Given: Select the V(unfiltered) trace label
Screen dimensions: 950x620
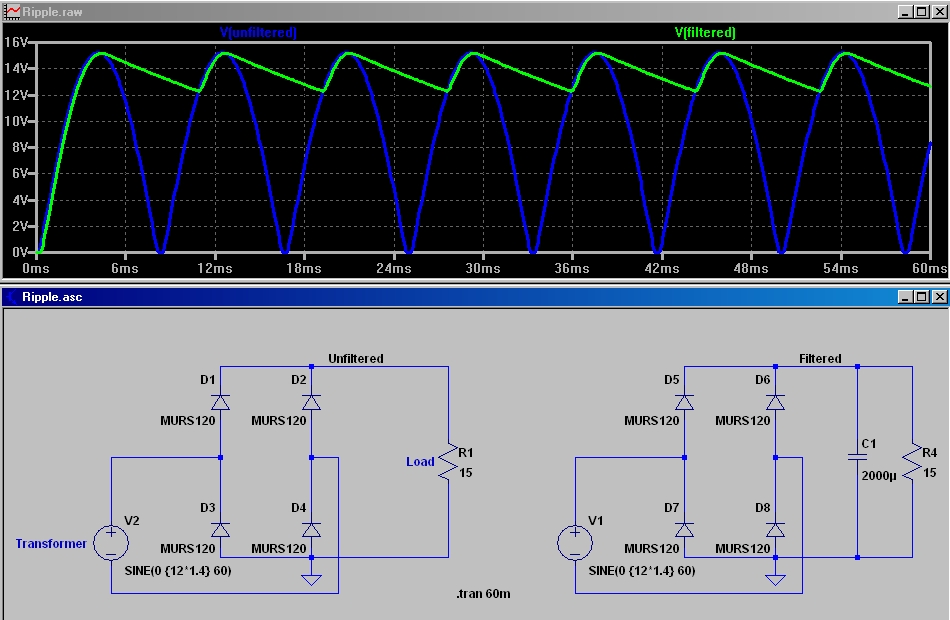Looking at the screenshot, I should click(x=258, y=33).
